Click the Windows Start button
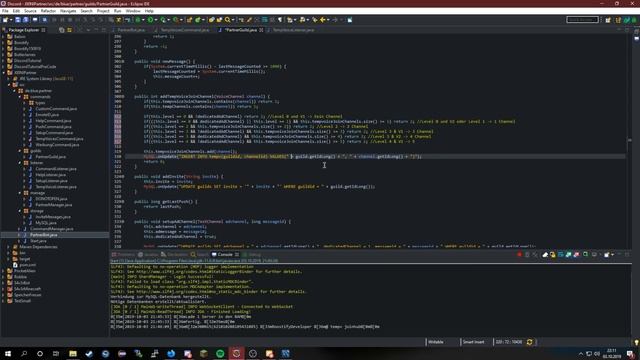Screen dimensions: 640x360 pos(8,353)
